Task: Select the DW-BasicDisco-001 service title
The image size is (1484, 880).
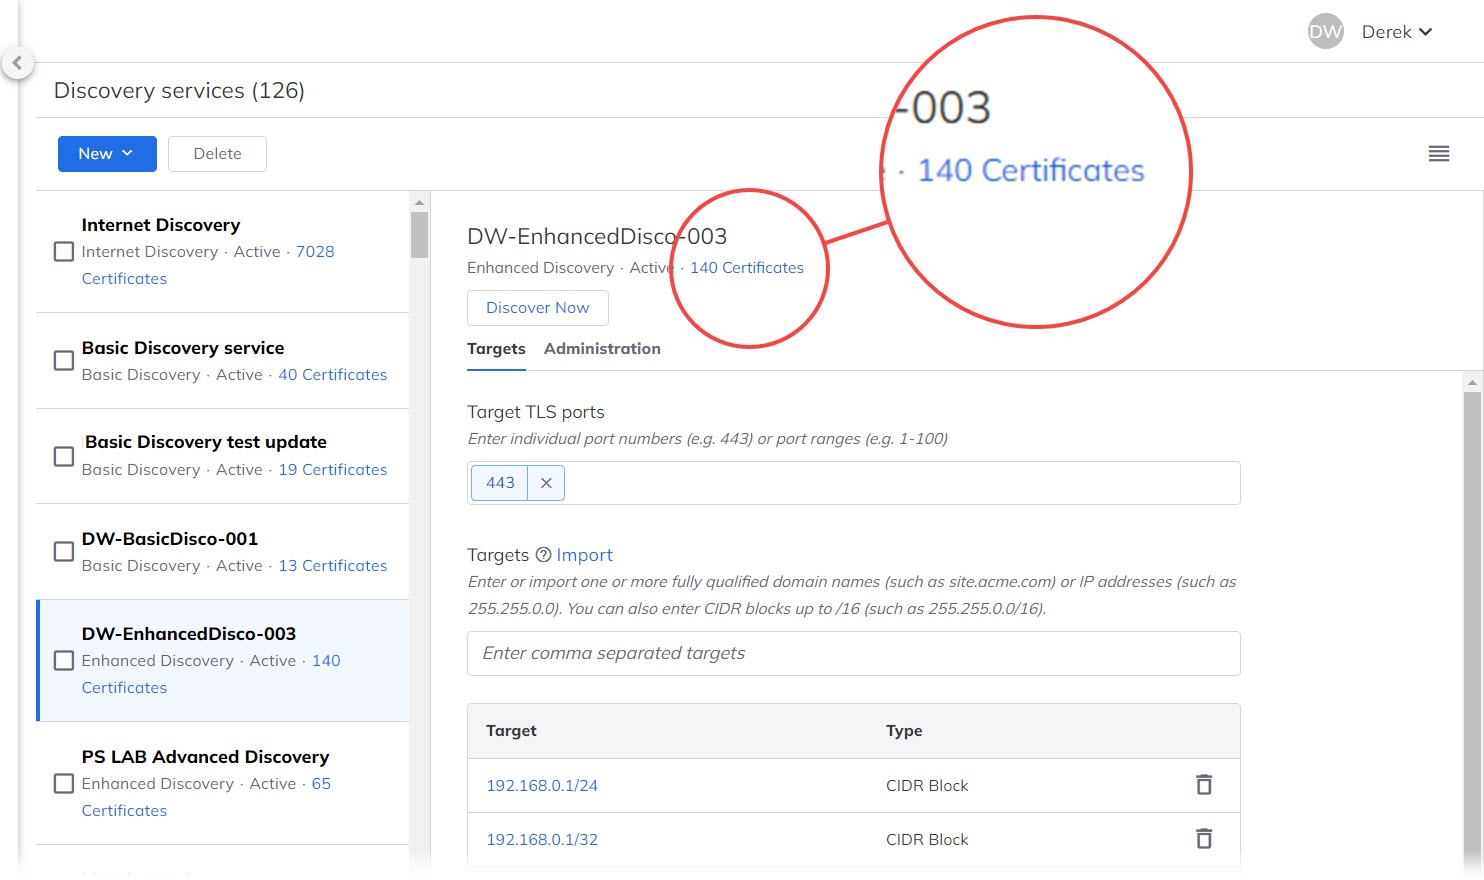Action: (170, 539)
